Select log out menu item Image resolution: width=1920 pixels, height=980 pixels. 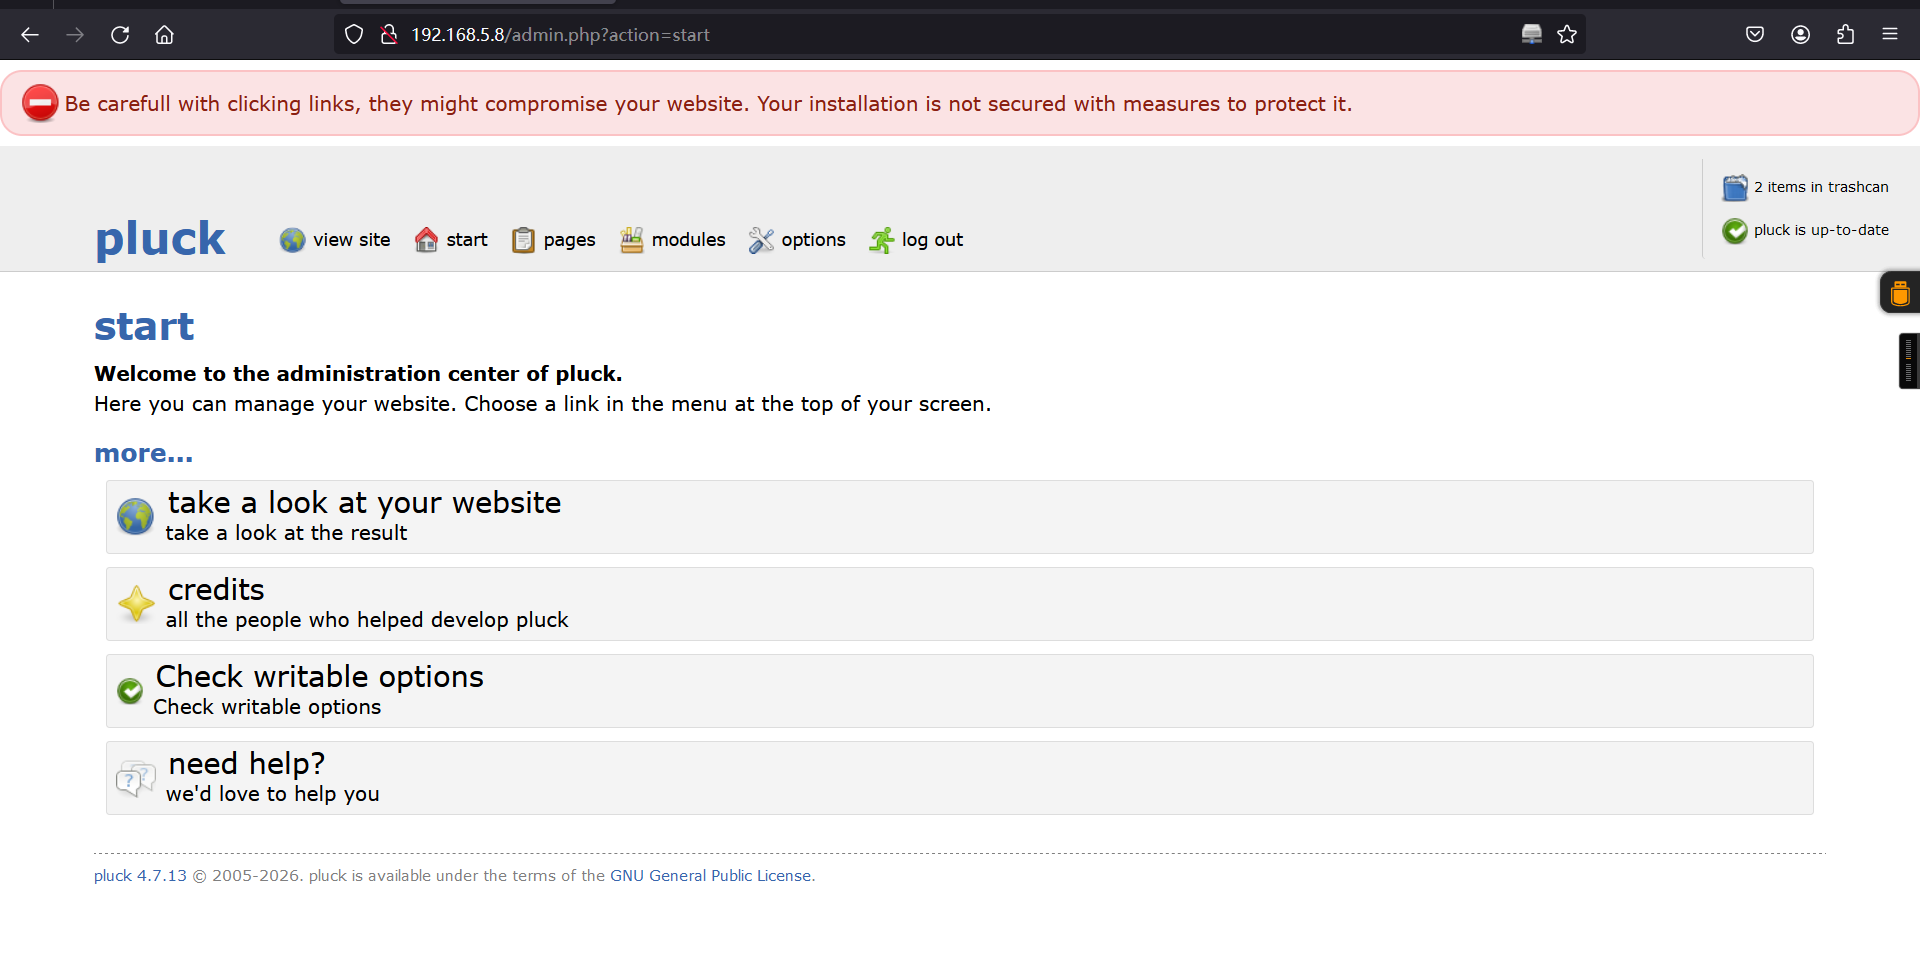(x=932, y=240)
